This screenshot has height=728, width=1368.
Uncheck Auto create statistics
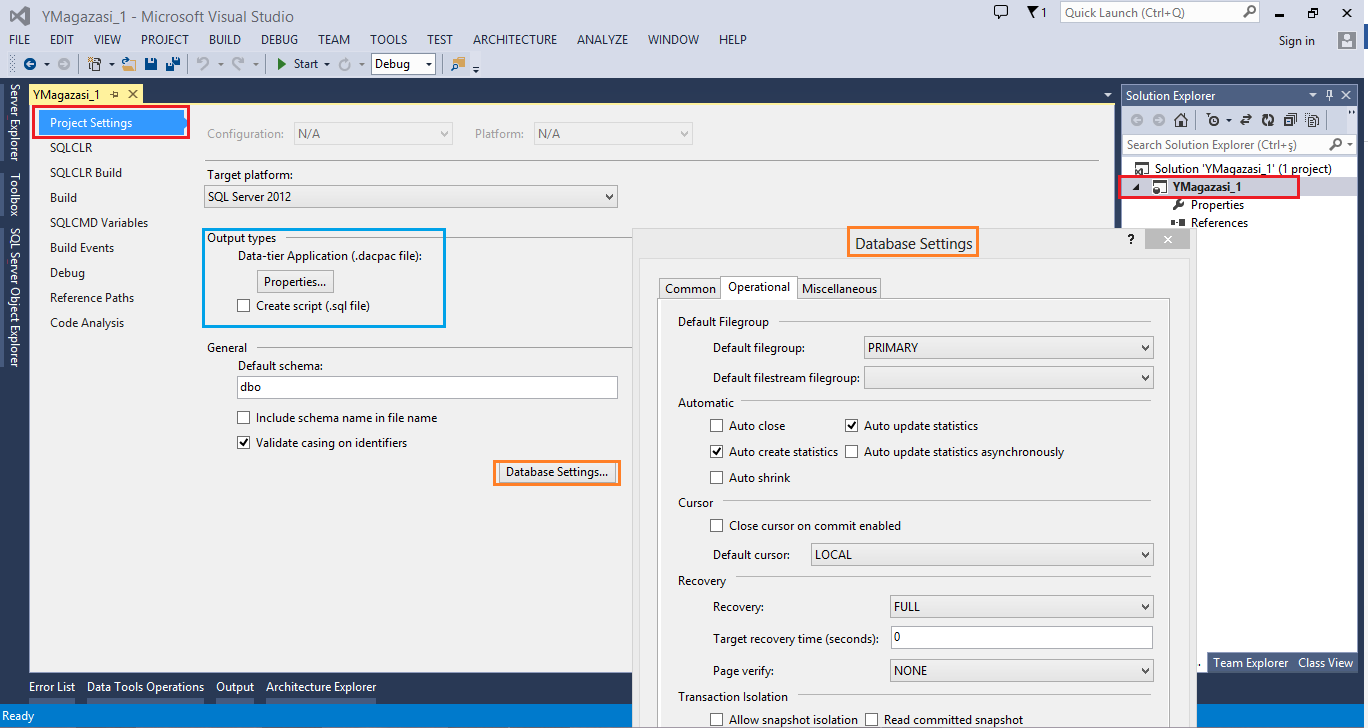pyautogui.click(x=716, y=452)
